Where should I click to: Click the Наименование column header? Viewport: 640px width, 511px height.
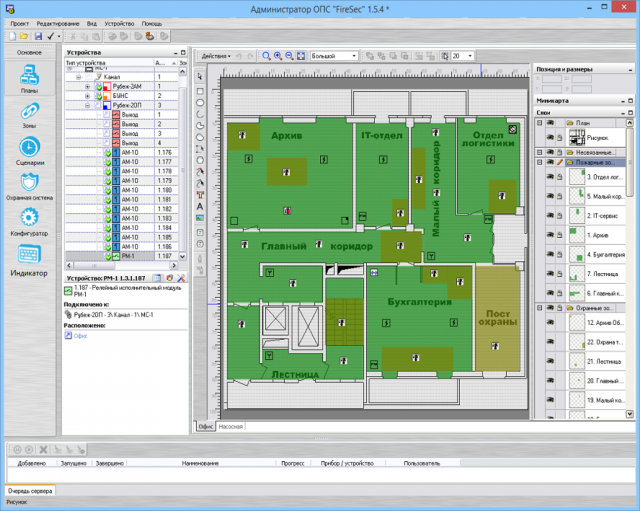(200, 463)
